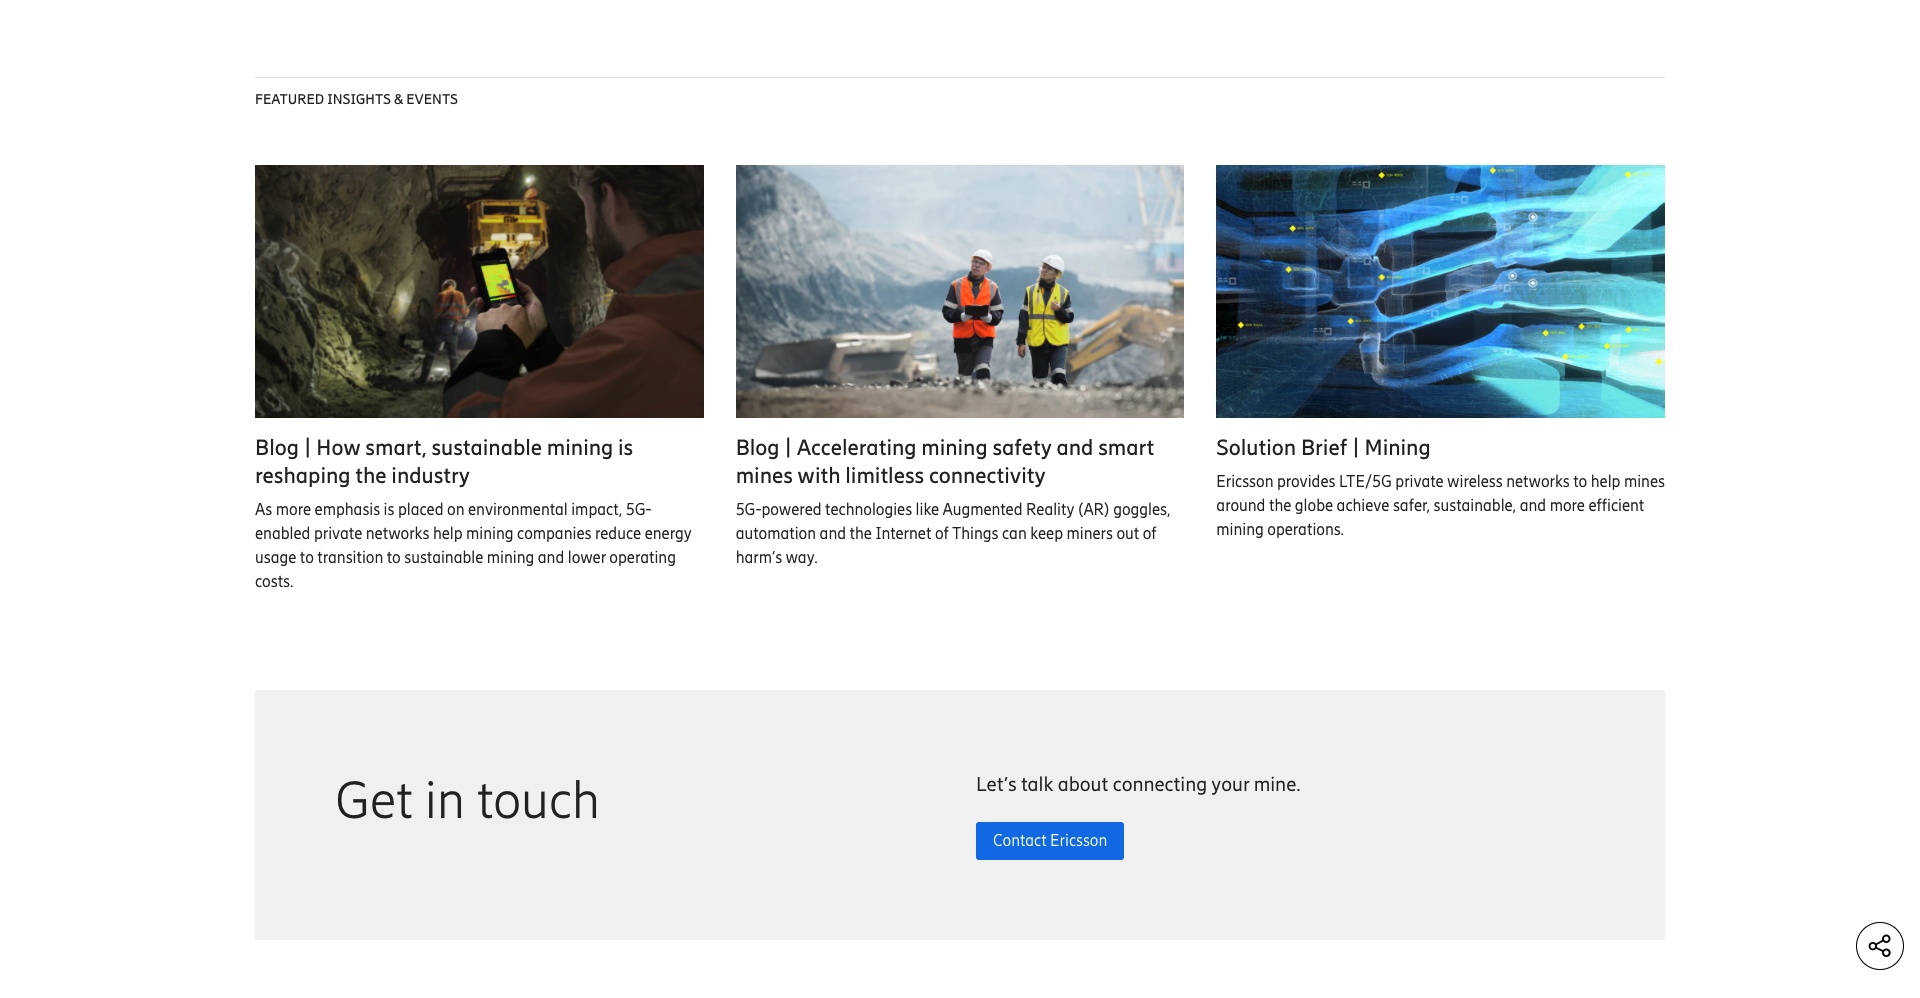
Task: Click the '5G-powered technologies like Augmented Reality' description
Action: [953, 534]
